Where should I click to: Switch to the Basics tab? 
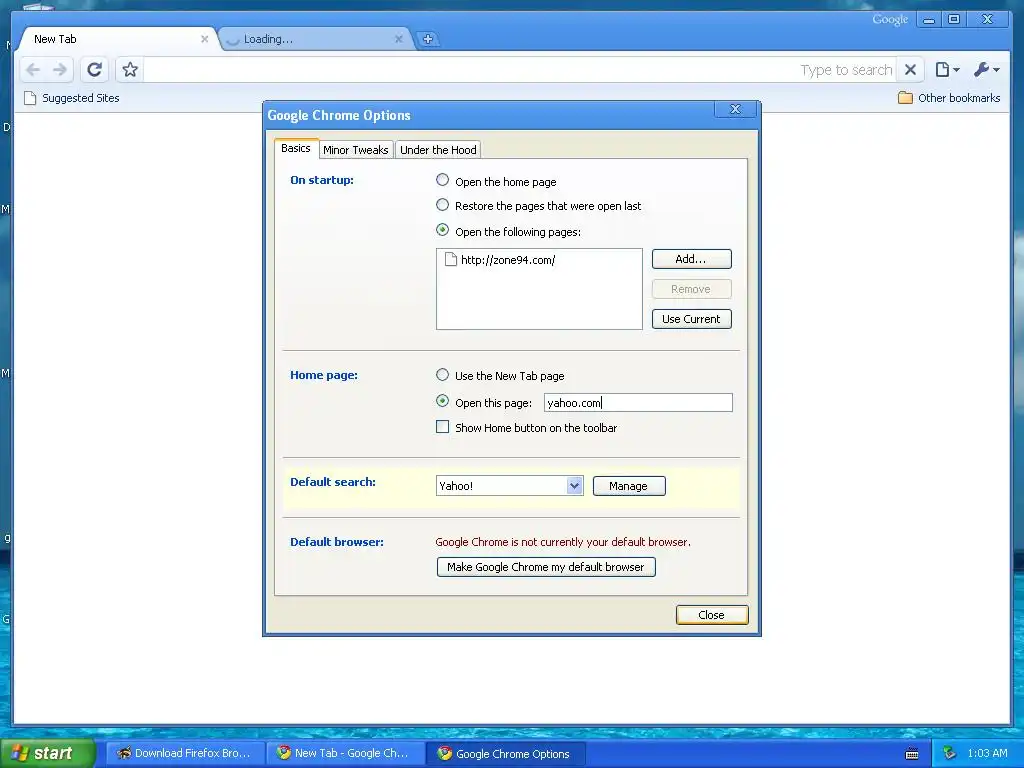(x=296, y=148)
